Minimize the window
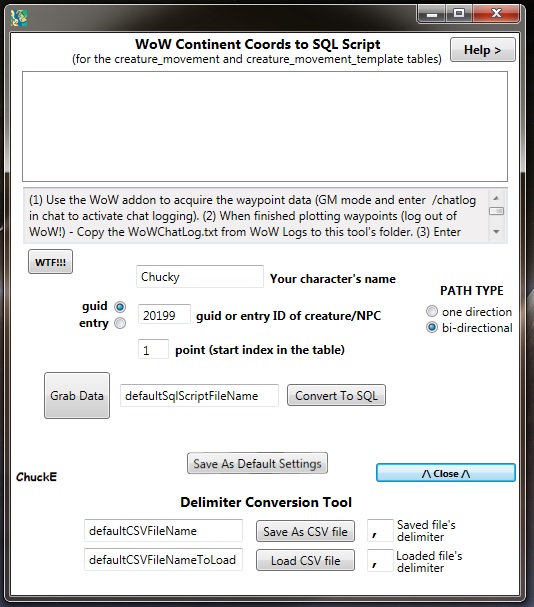 [x=432, y=14]
